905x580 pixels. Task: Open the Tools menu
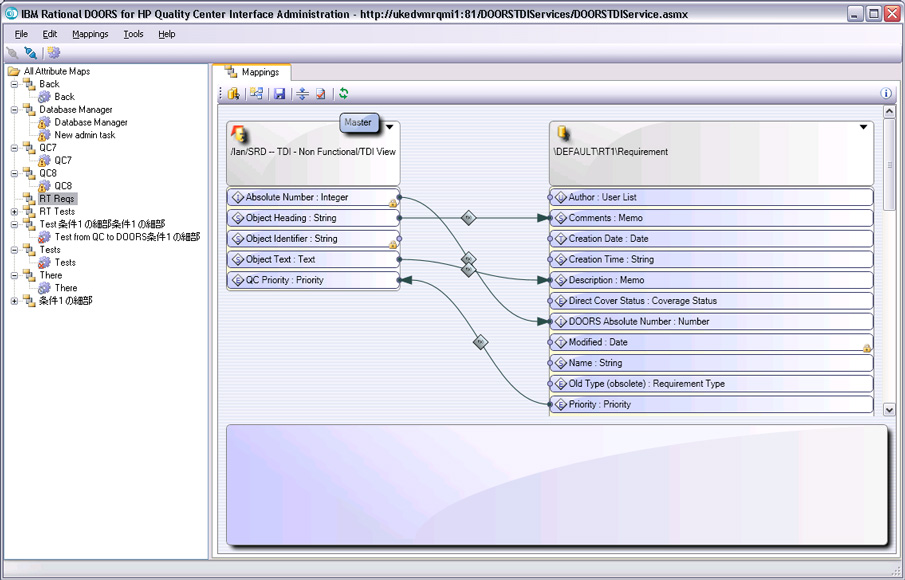click(x=133, y=34)
